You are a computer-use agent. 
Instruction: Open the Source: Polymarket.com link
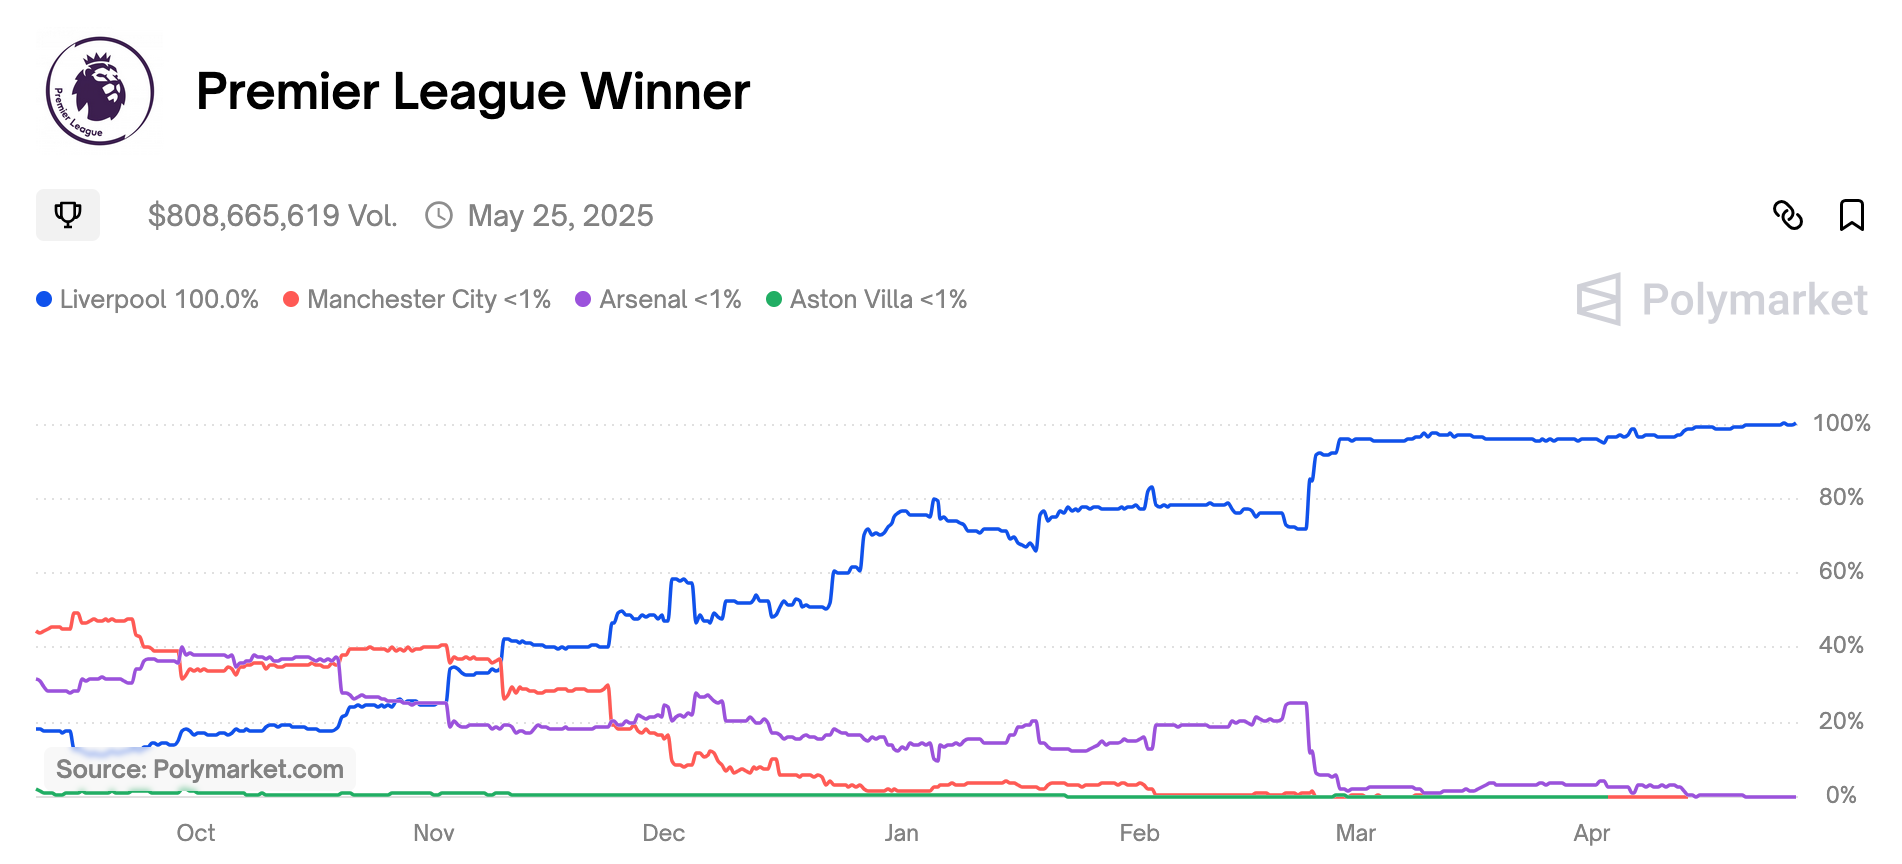coord(200,769)
